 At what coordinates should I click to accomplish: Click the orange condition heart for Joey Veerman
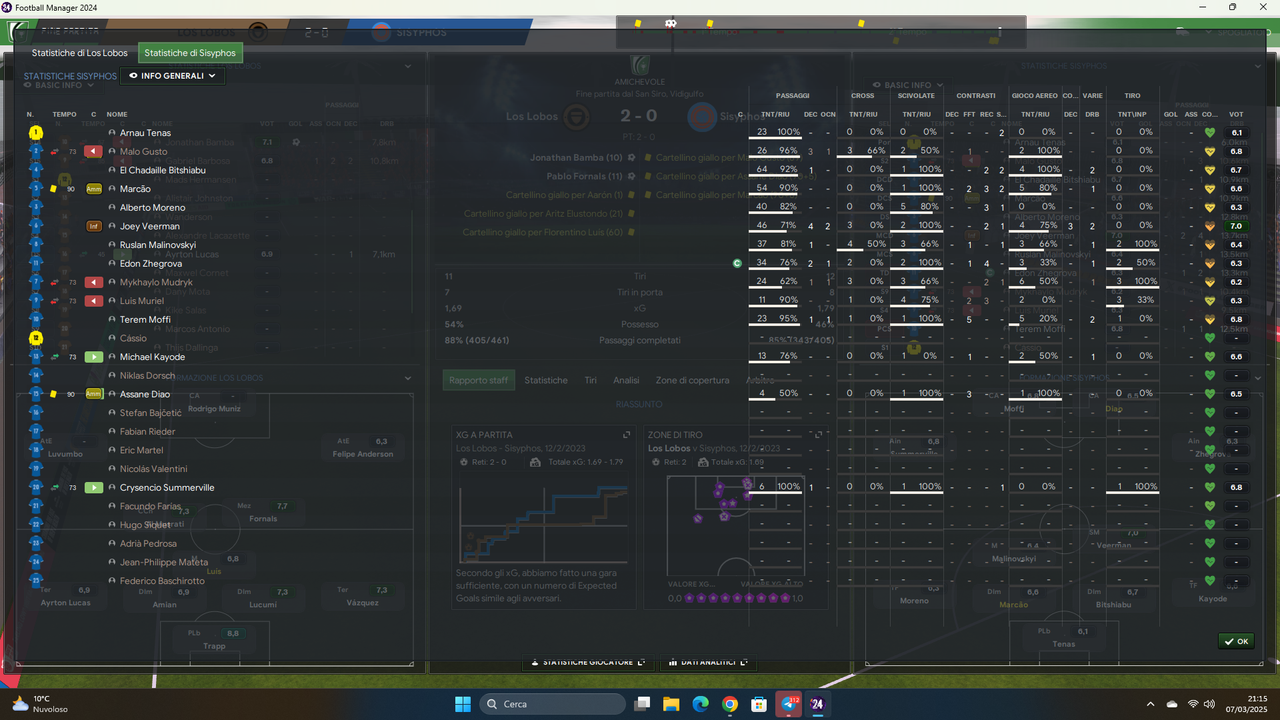pyautogui.click(x=1209, y=226)
